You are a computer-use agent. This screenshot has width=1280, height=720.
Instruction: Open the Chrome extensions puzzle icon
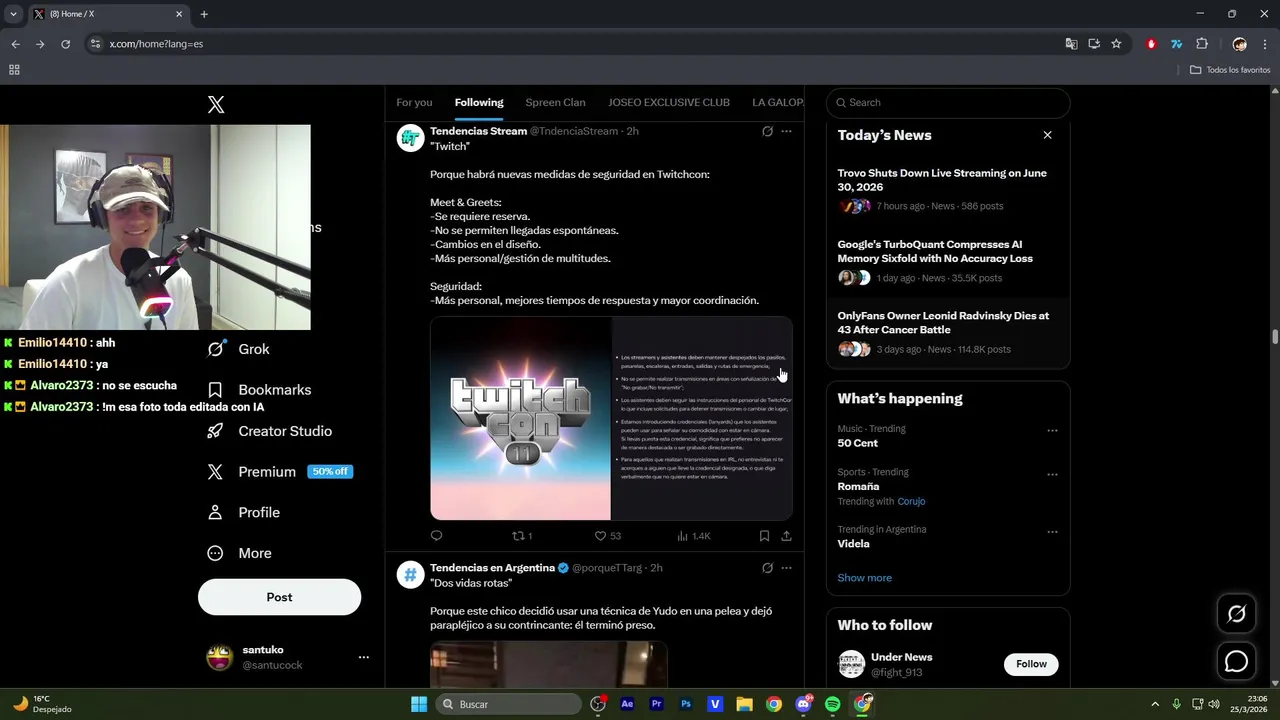tap(1202, 44)
